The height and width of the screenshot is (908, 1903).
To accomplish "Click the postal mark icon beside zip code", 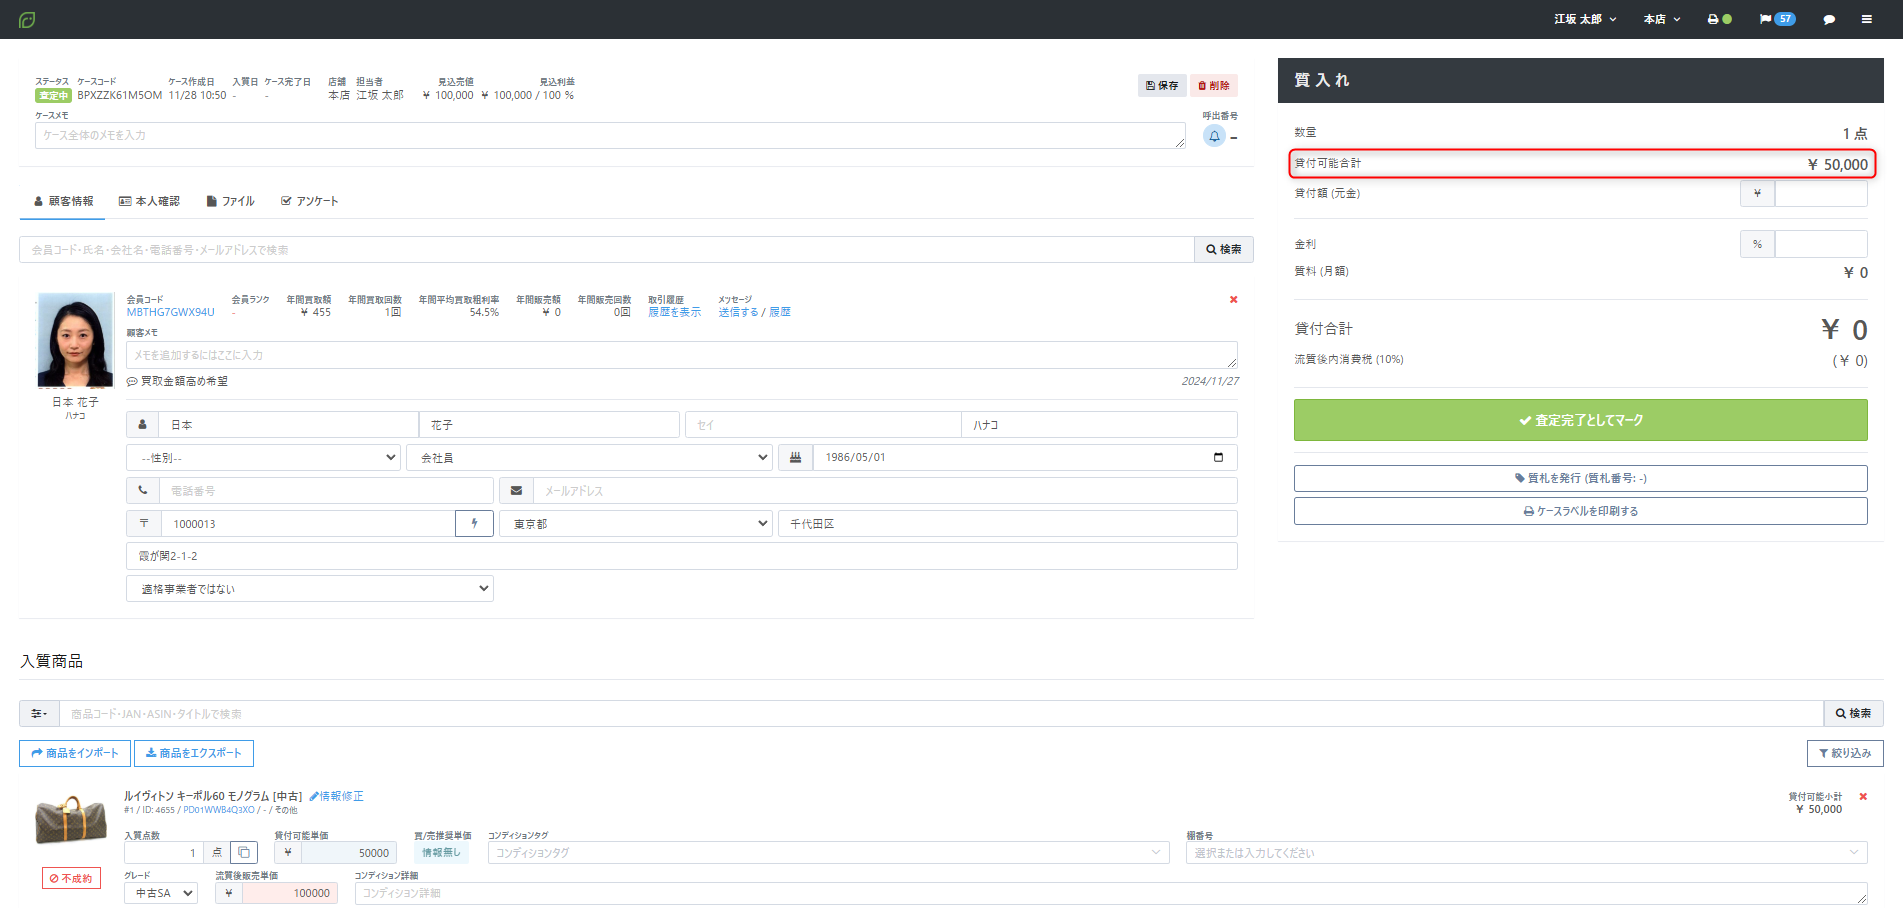I will (143, 523).
